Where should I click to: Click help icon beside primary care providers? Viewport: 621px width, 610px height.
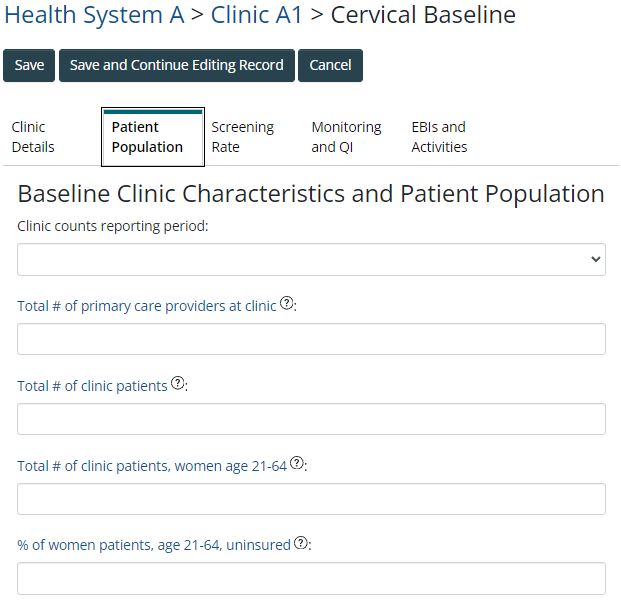coord(286,304)
